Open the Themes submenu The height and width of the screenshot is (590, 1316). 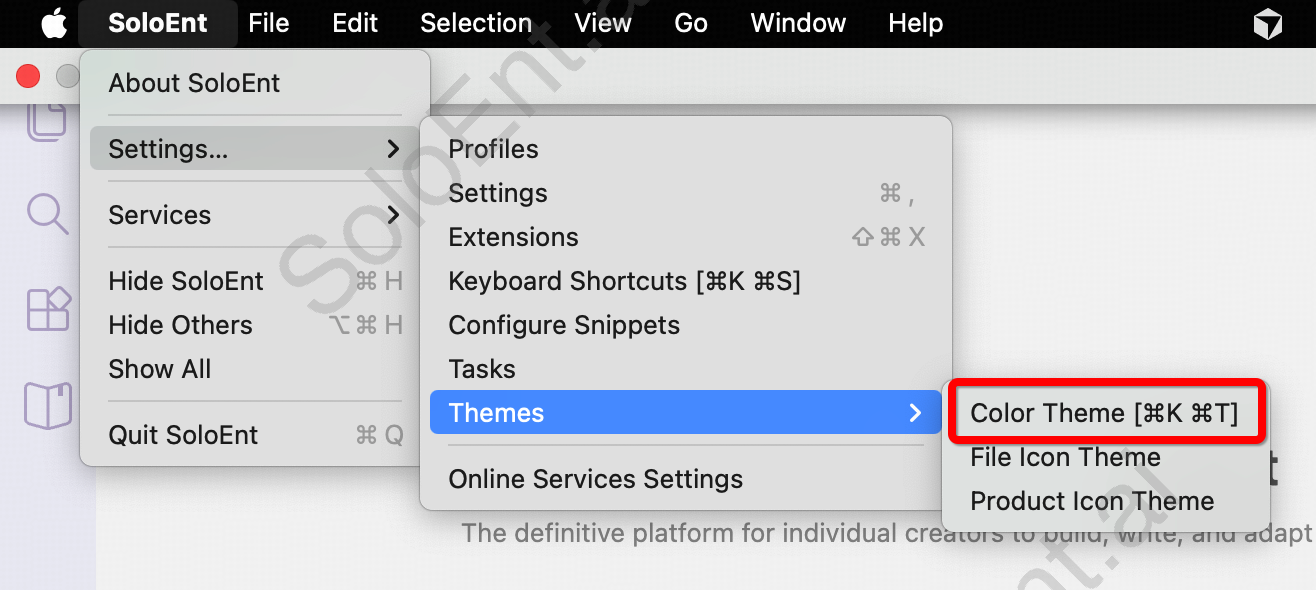(x=498, y=412)
